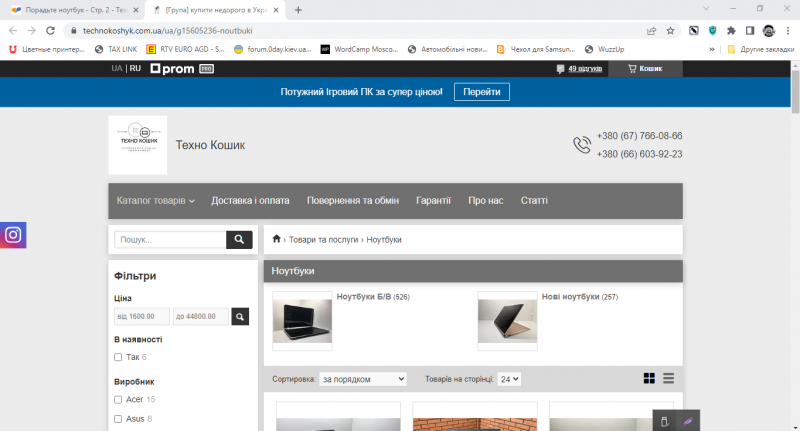
Task: Open Chrome three-dot menu
Action: pyautogui.click(x=788, y=31)
